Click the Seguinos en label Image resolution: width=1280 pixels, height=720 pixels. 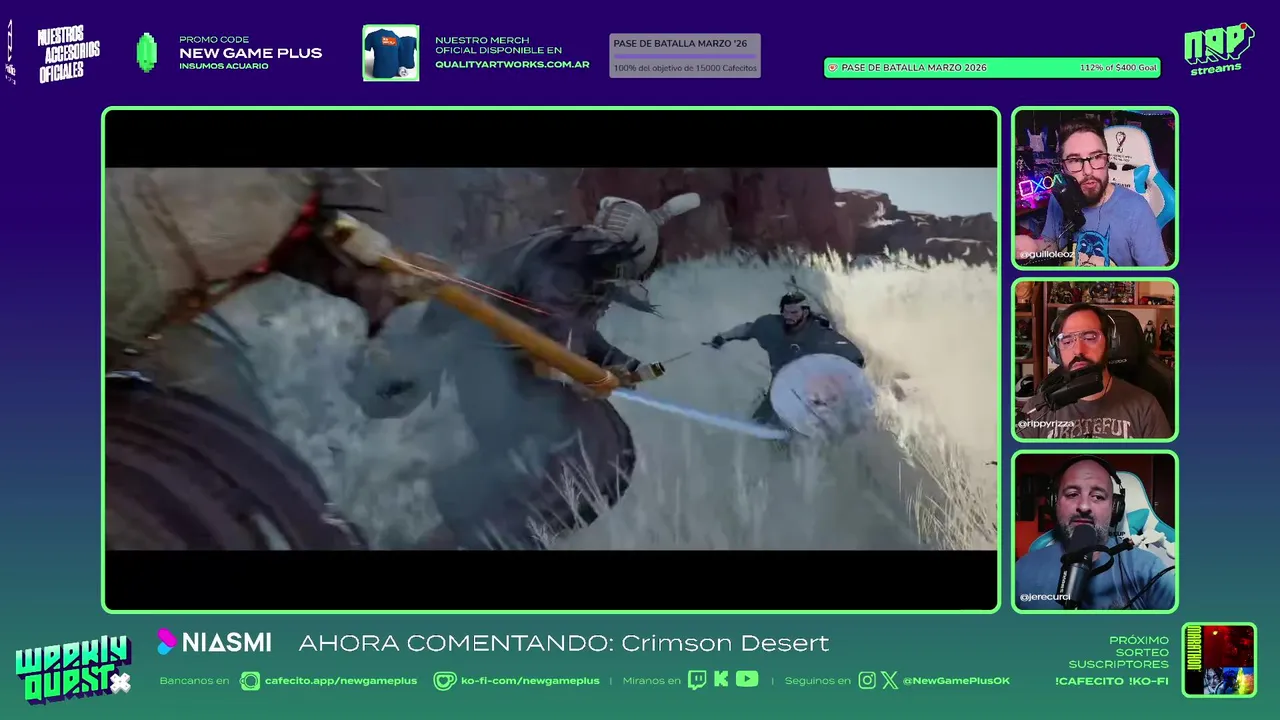[x=817, y=681]
